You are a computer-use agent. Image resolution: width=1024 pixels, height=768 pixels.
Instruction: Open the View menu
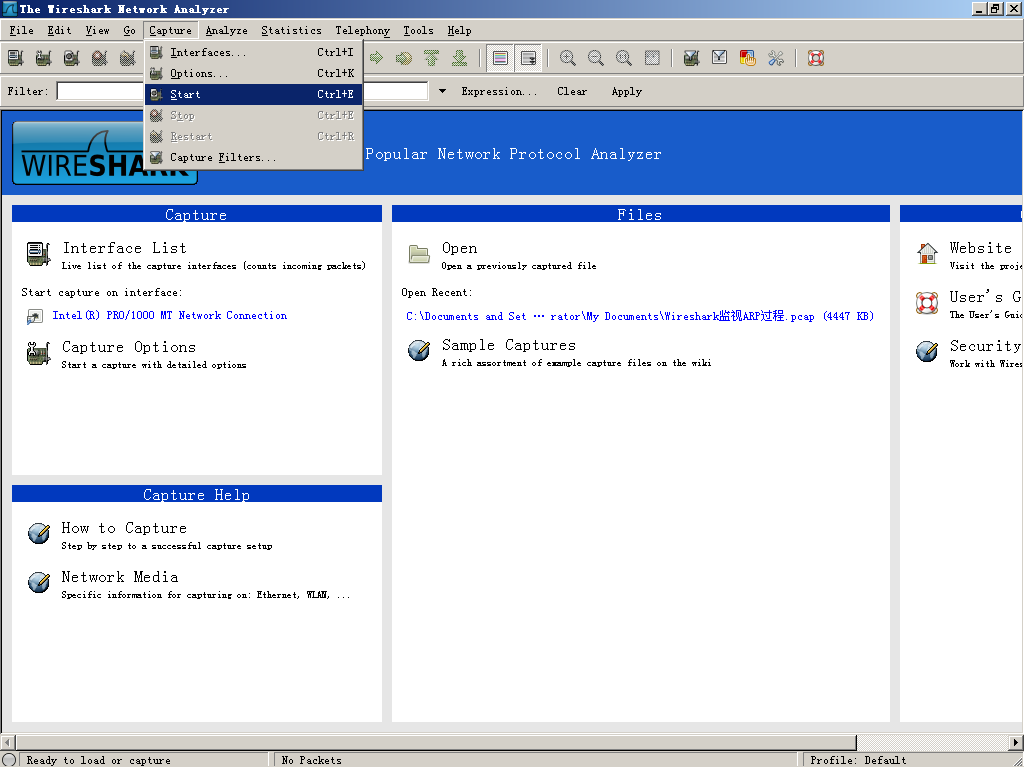pyautogui.click(x=97, y=30)
